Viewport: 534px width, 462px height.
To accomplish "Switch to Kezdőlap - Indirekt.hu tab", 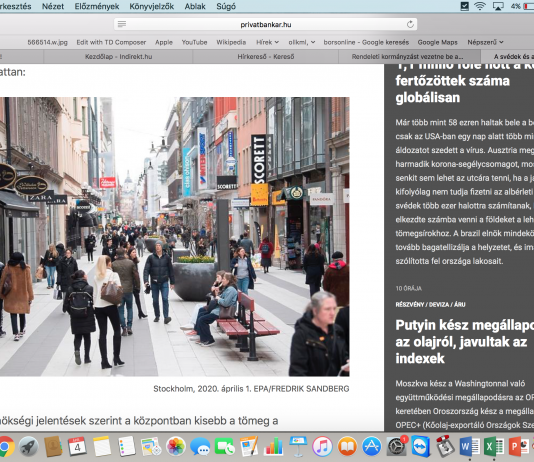I will coord(118,57).
